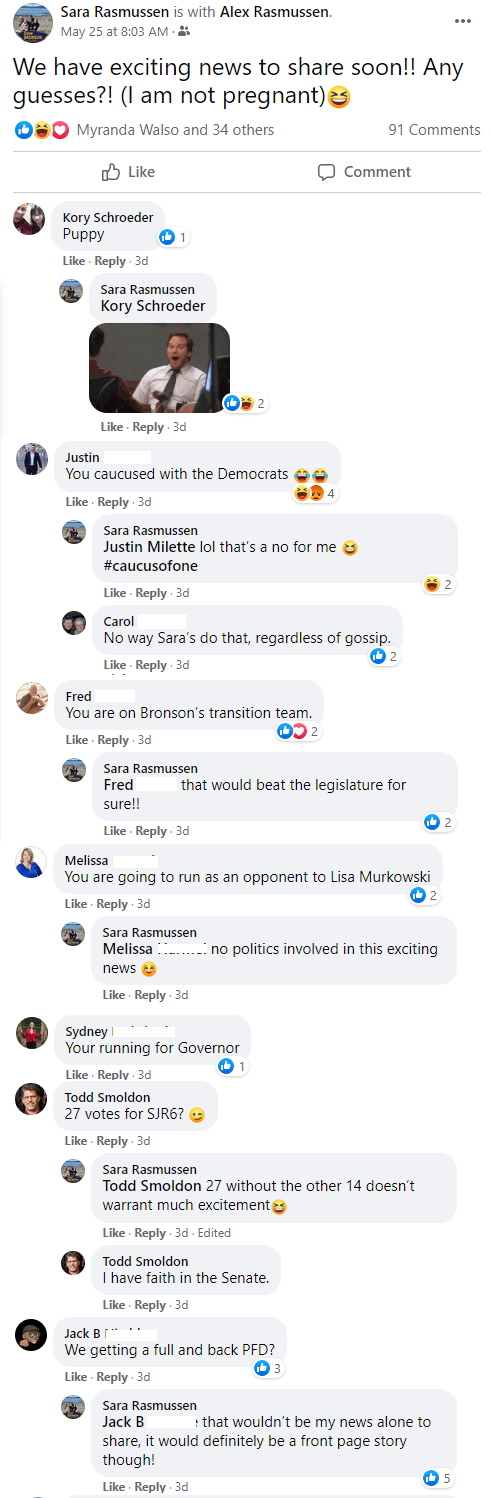This screenshot has width=492, height=1498.
Task: Reply to Kory Schroeder's Puppy comment
Action: 110,261
